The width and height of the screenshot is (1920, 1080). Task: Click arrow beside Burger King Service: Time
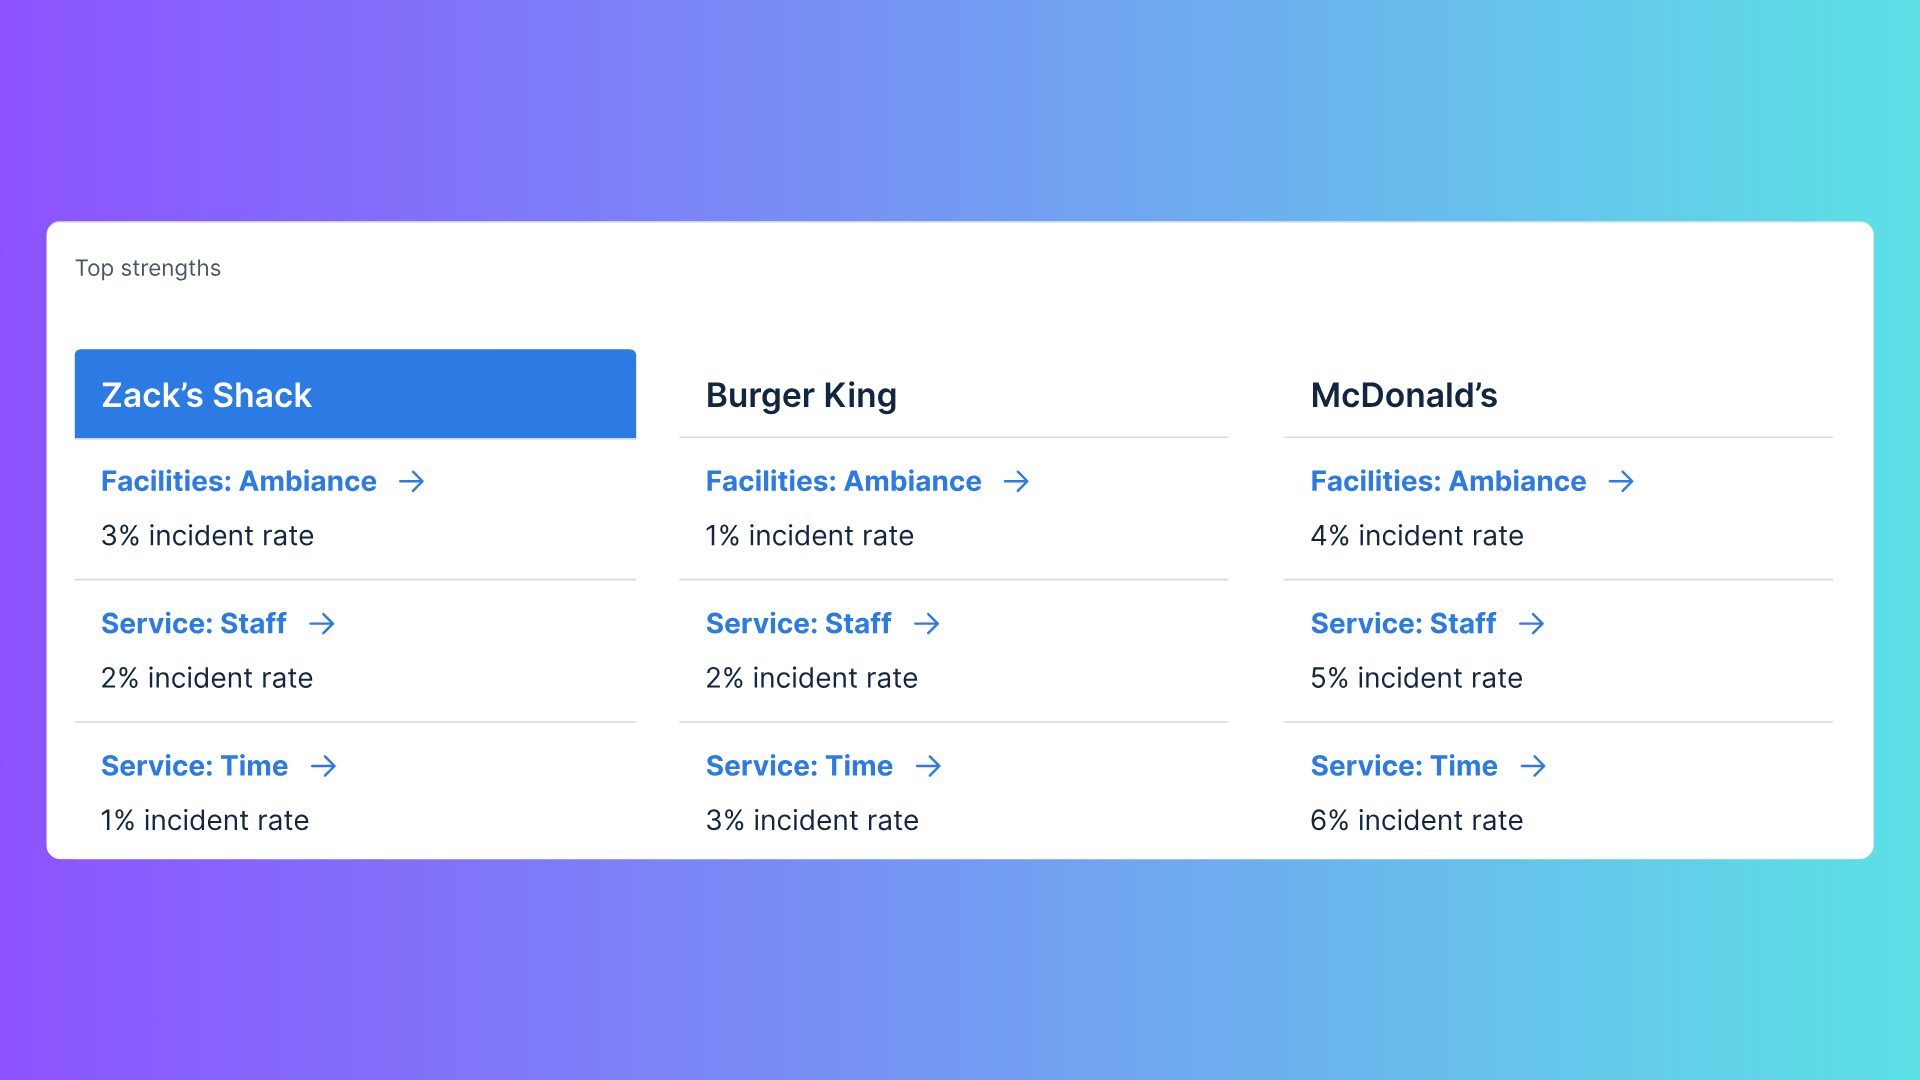(928, 766)
